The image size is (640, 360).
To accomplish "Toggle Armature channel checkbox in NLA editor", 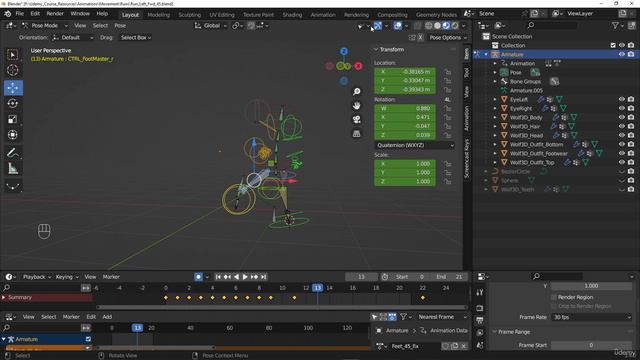I will click(88, 339).
